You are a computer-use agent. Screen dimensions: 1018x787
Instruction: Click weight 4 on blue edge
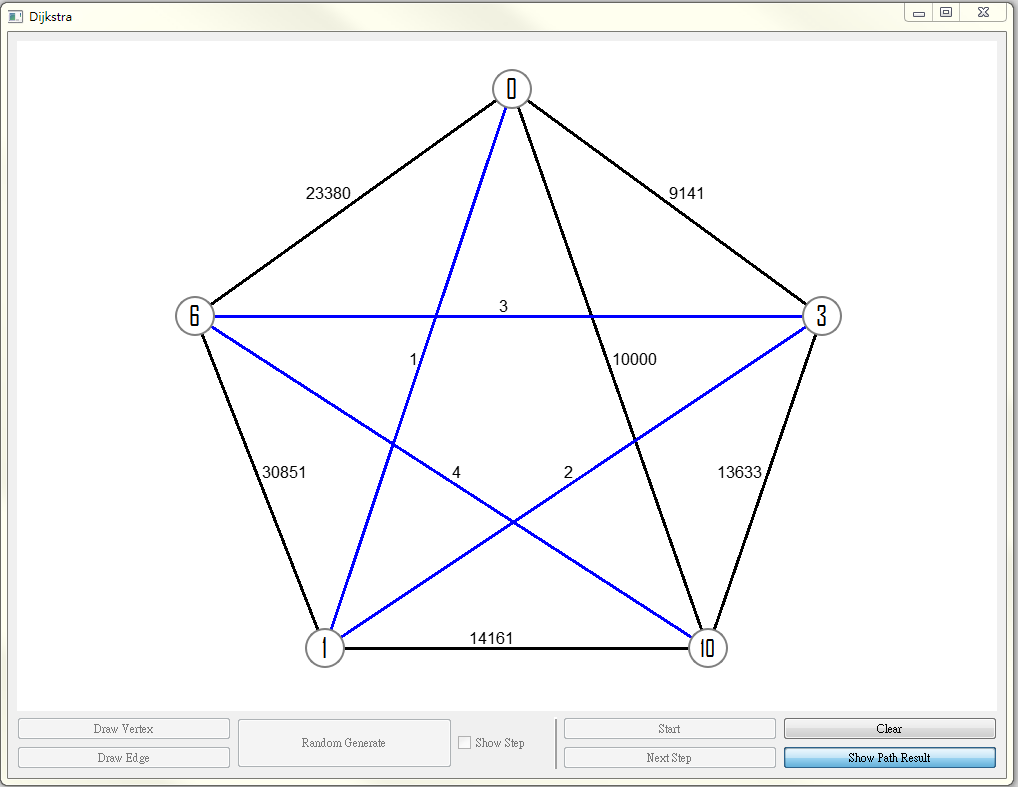456,473
